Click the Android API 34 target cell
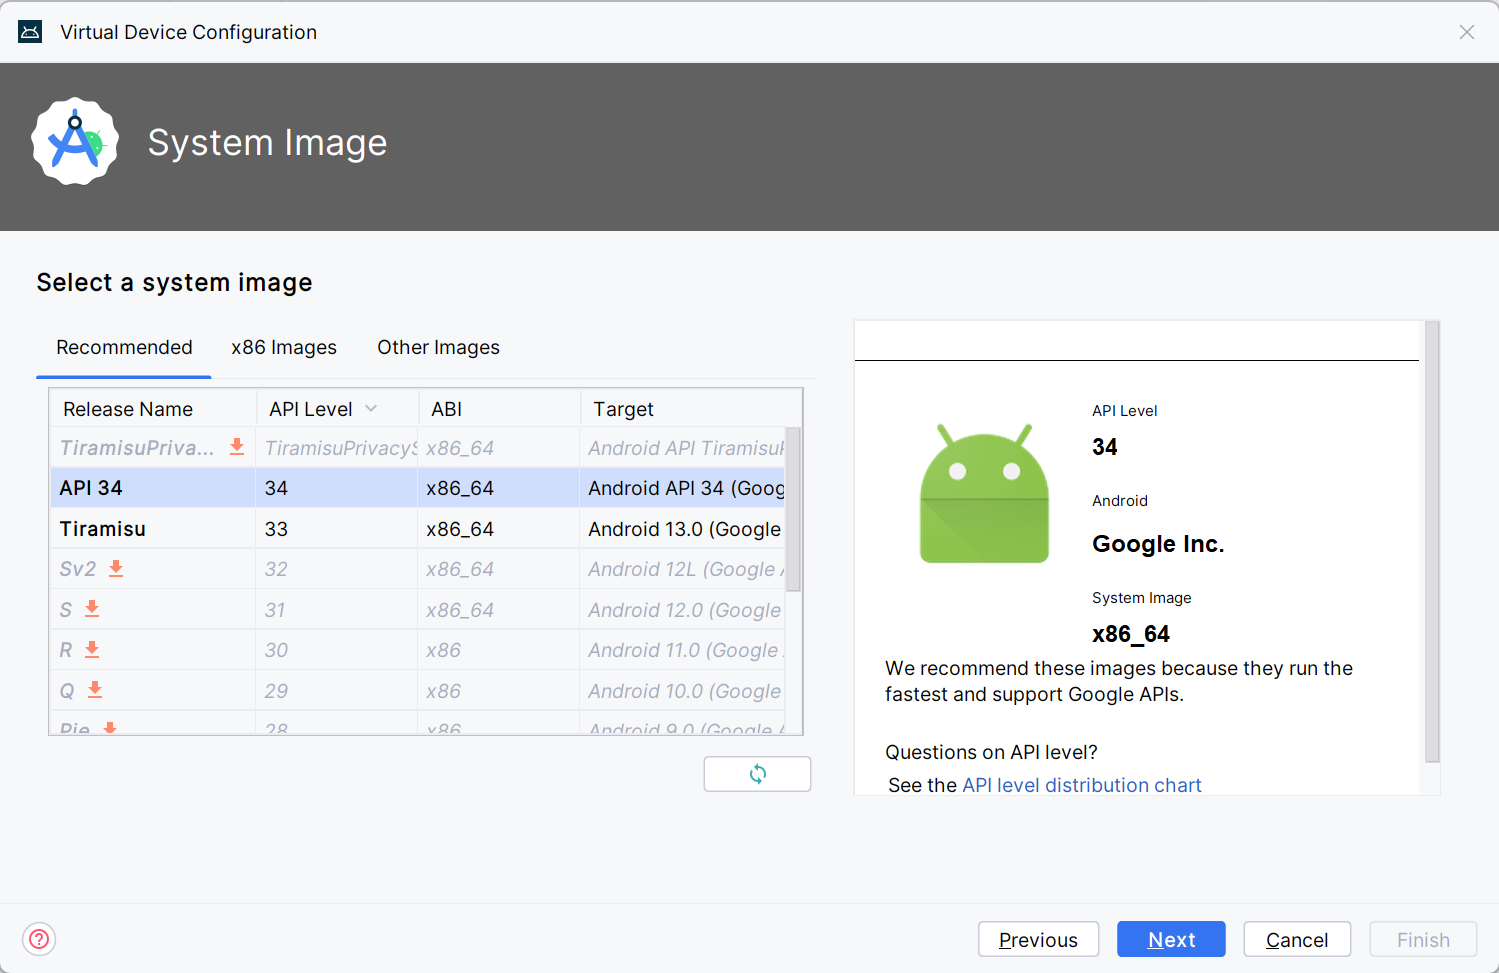The height and width of the screenshot is (973, 1499). 684,488
